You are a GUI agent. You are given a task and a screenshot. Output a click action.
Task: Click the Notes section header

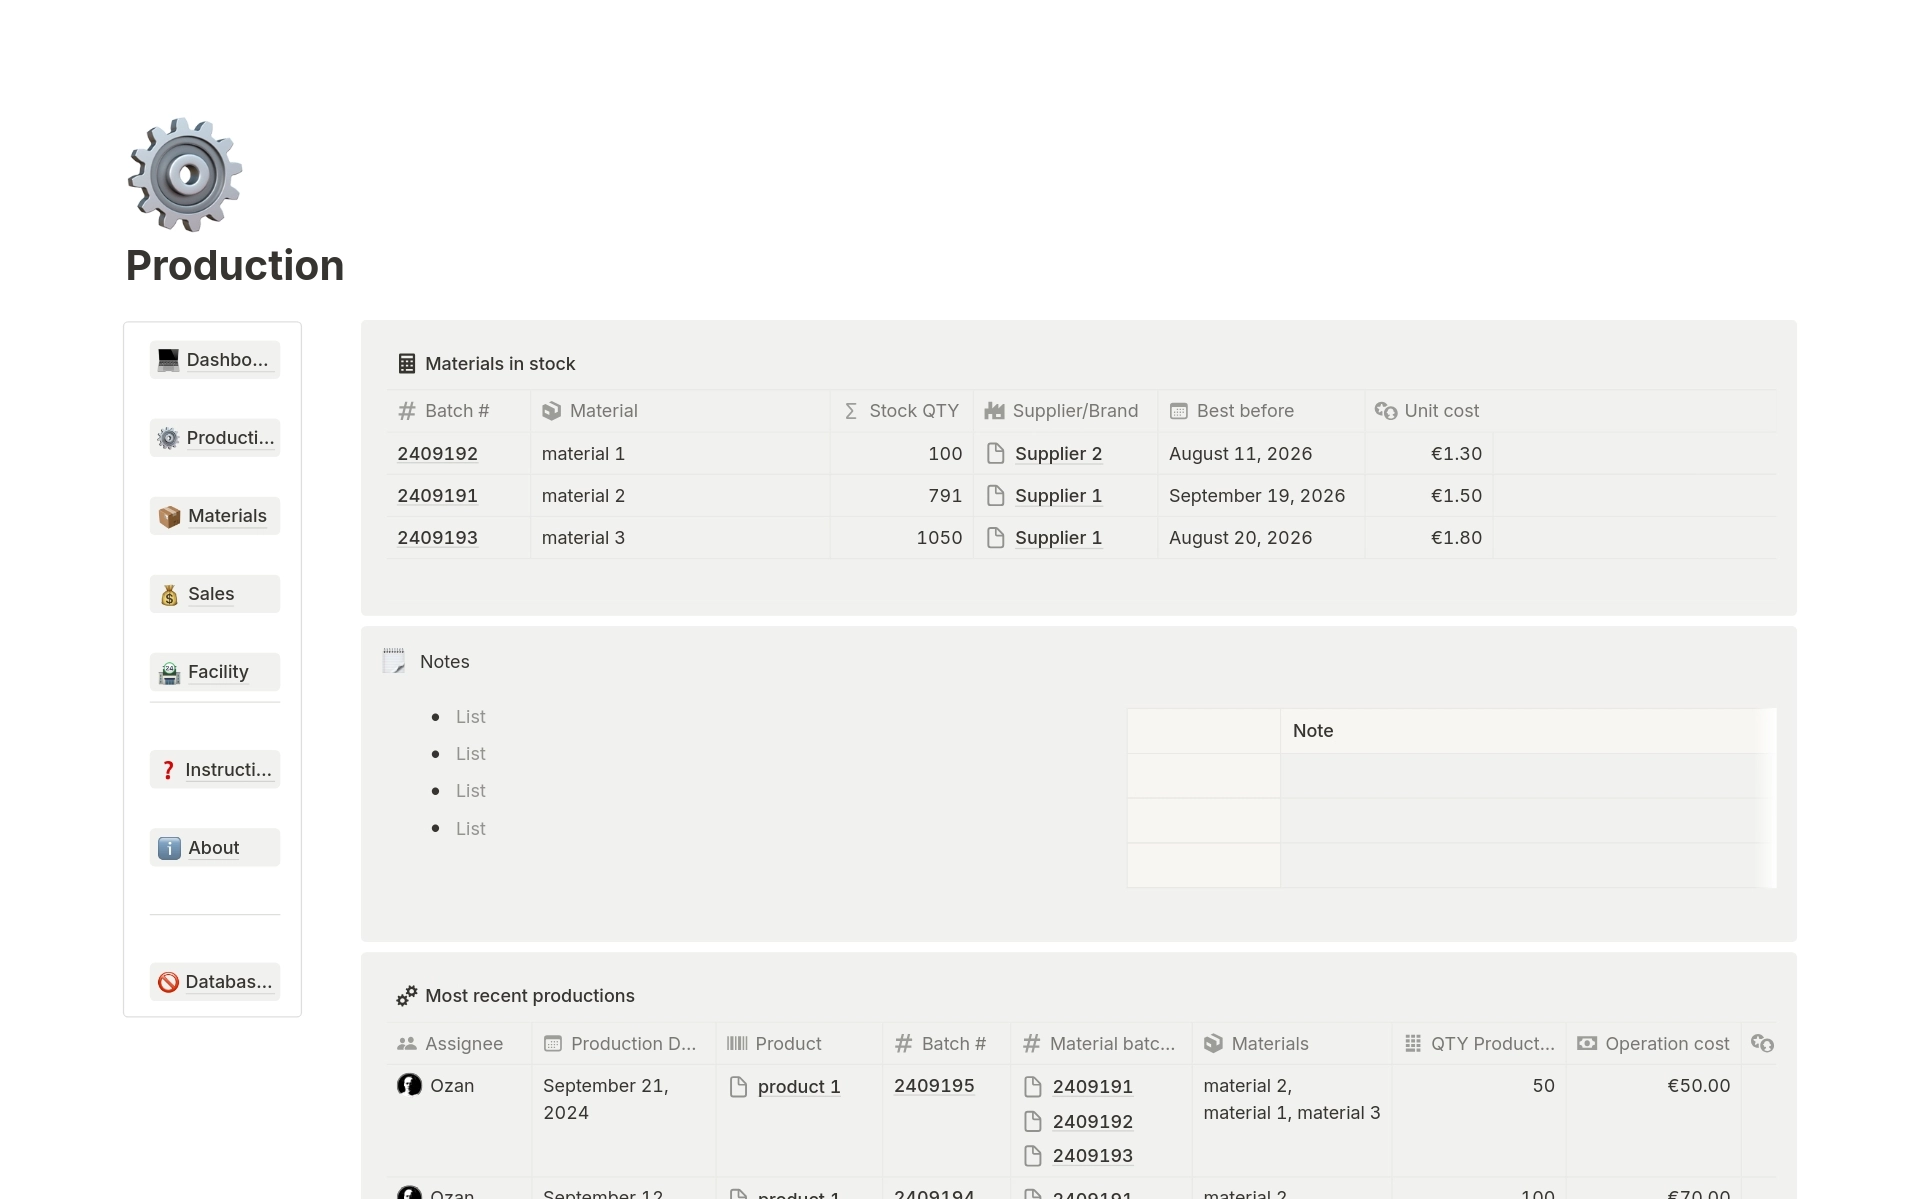click(443, 660)
